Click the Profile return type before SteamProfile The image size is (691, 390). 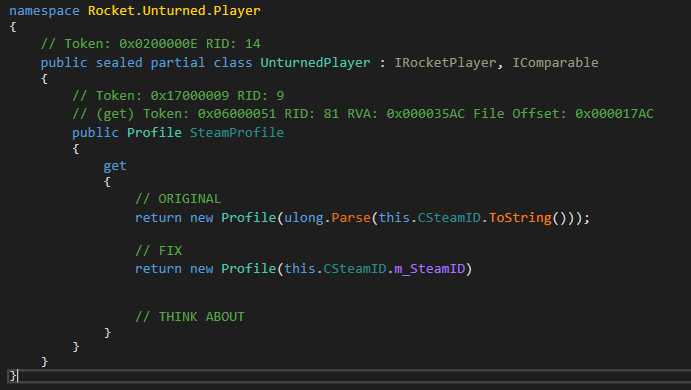[154, 133]
